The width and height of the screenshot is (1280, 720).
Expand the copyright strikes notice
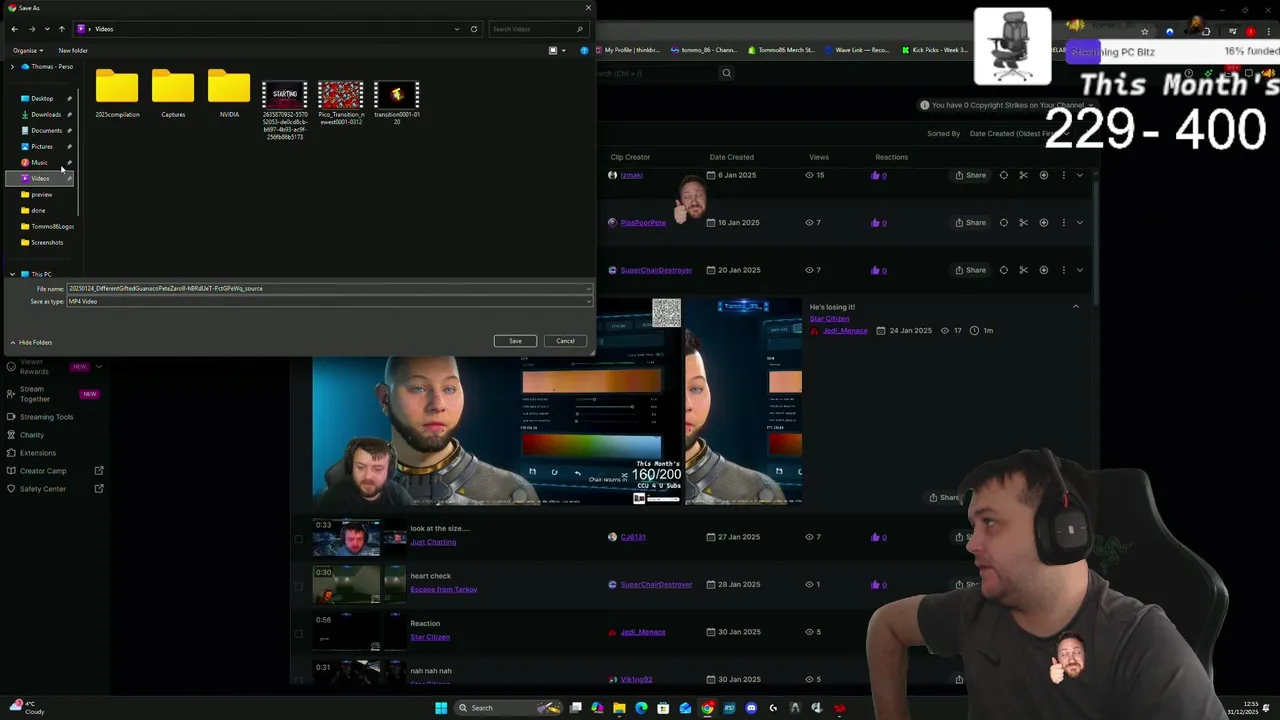(1090, 105)
